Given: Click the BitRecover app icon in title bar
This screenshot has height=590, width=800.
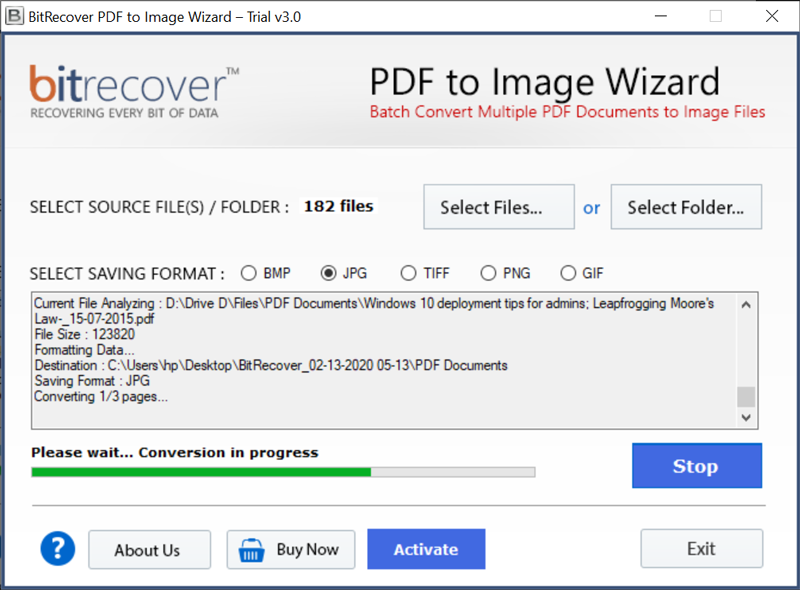Looking at the screenshot, I should tap(14, 16).
